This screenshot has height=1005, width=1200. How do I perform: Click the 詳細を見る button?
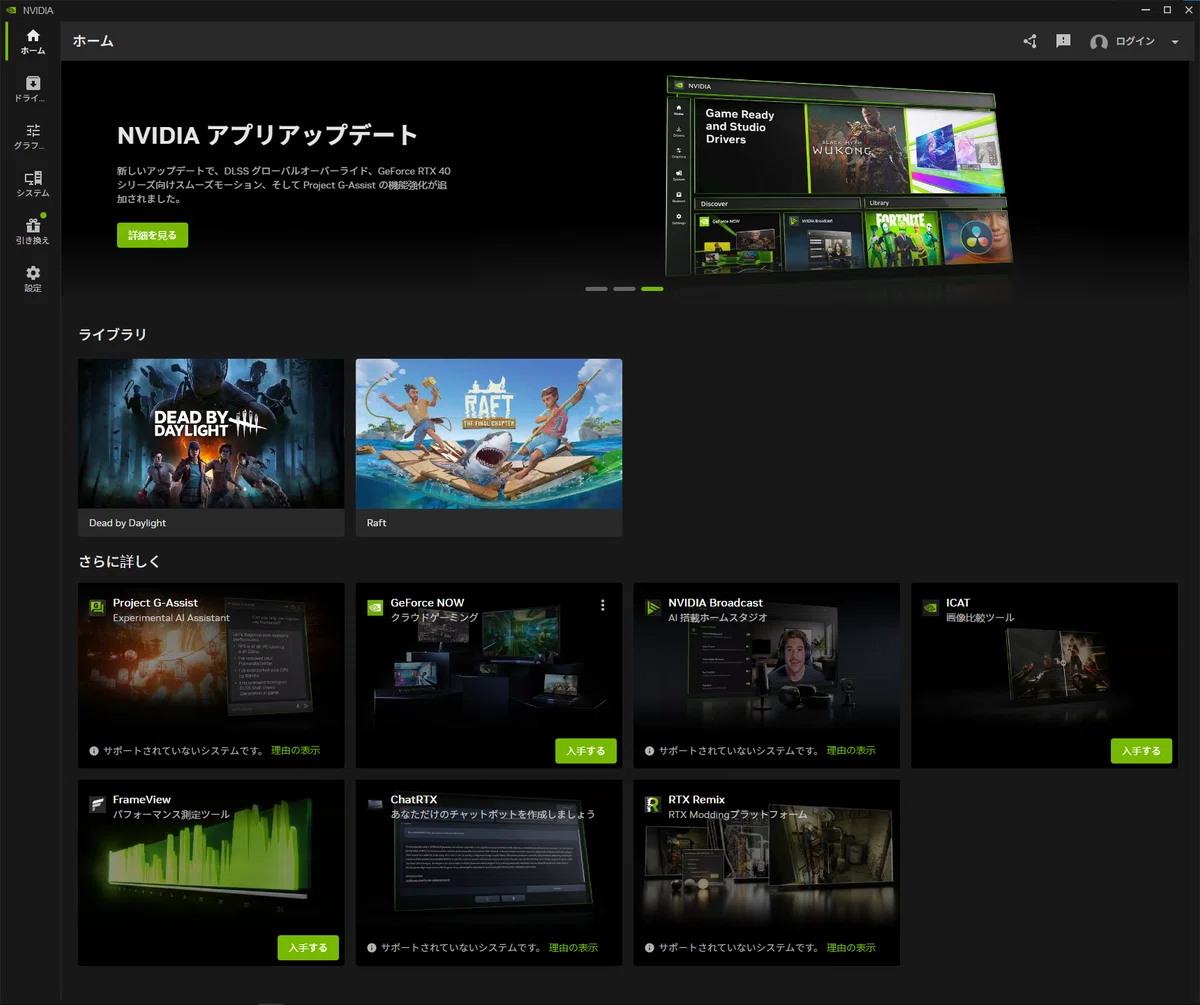[x=152, y=235]
